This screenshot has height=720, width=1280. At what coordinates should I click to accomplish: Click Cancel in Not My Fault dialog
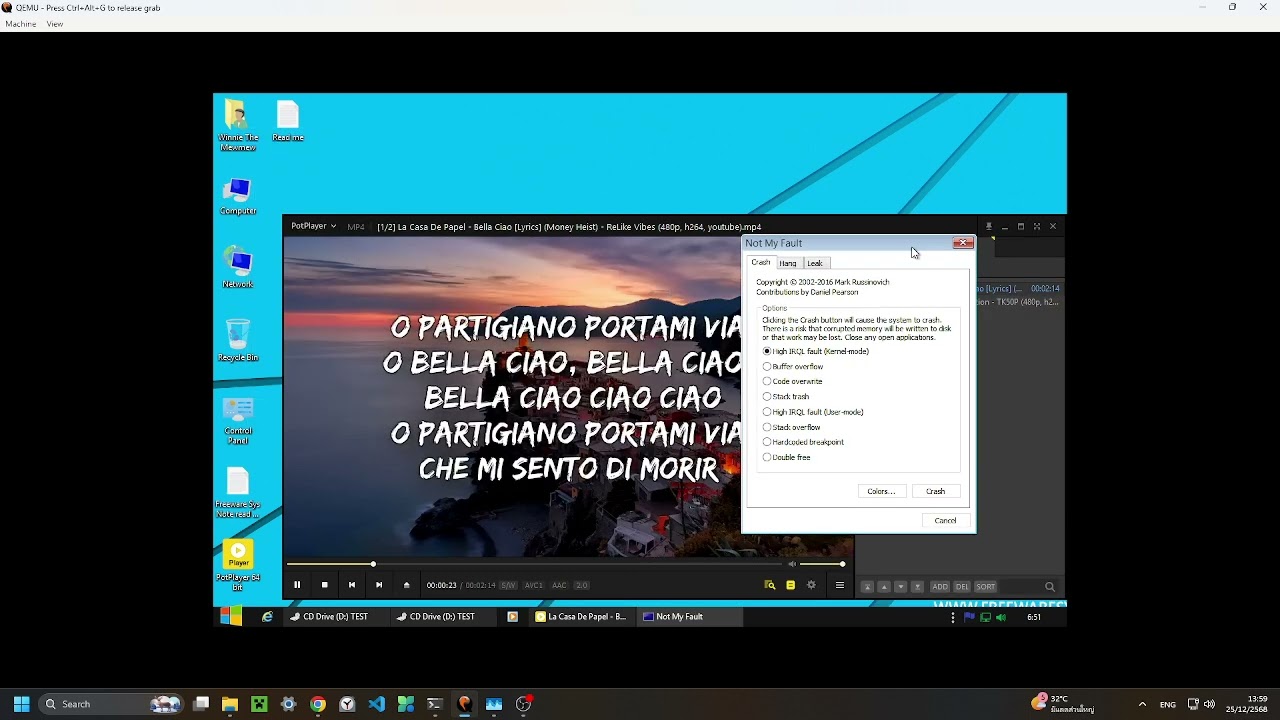(945, 520)
